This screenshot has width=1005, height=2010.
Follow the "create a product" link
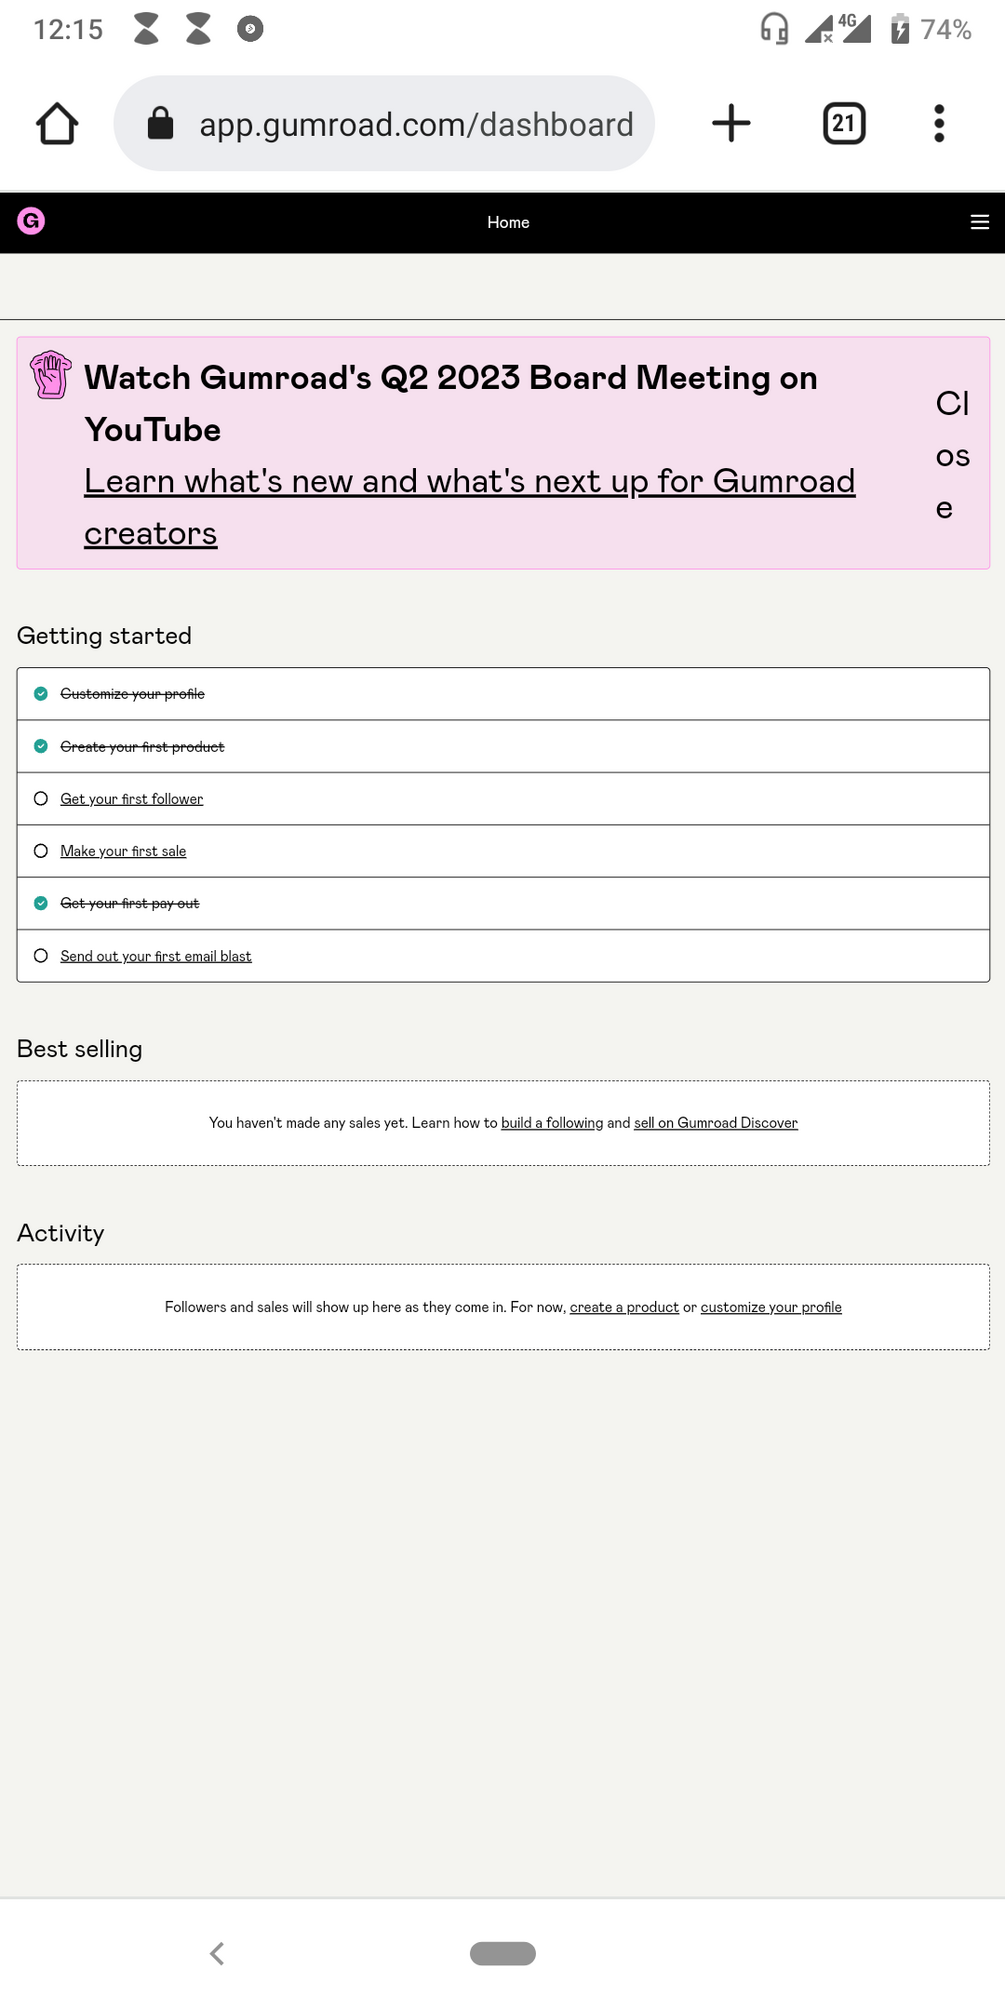click(624, 1307)
